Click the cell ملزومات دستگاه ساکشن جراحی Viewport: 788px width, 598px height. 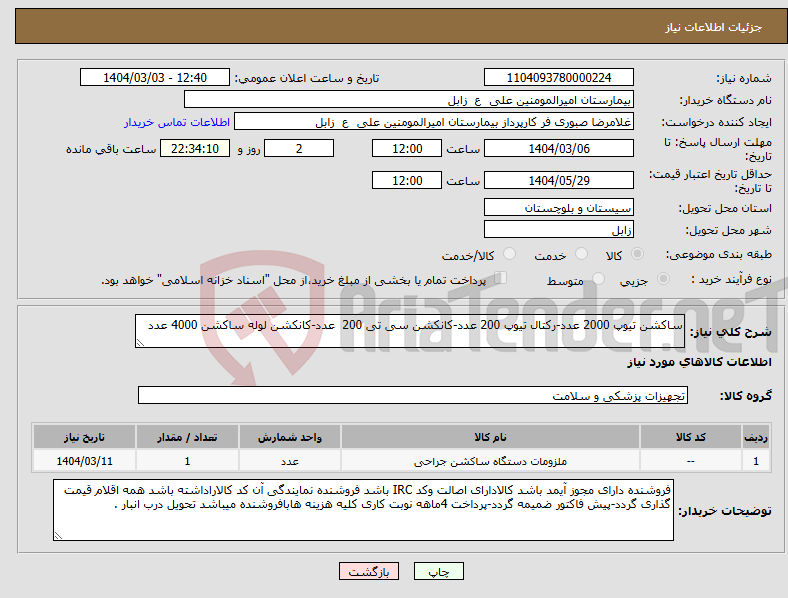pyautogui.click(x=490, y=461)
